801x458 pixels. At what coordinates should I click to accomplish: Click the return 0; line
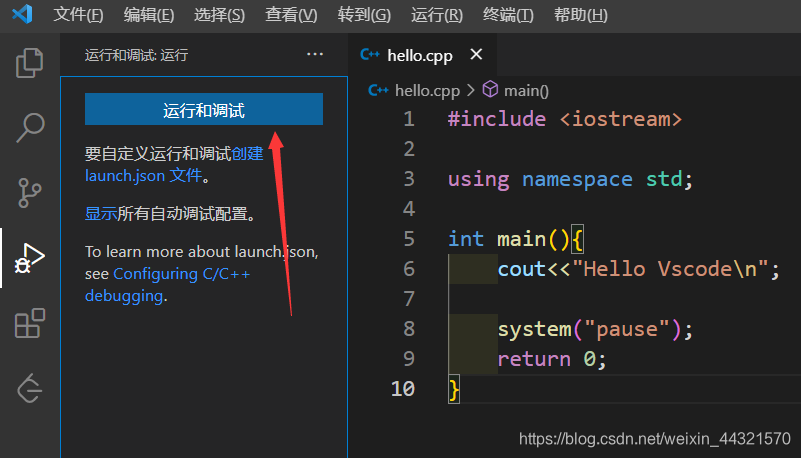pyautogui.click(x=552, y=359)
